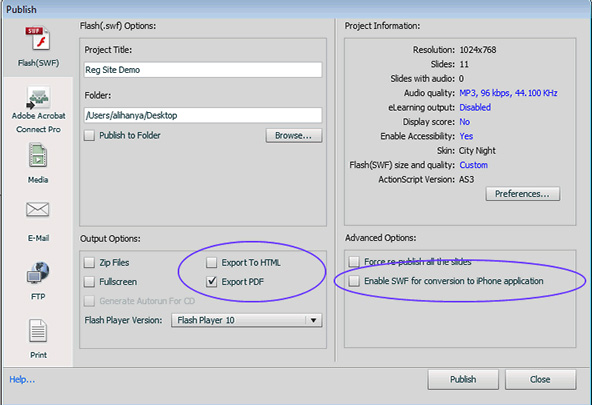Open the E-Mail envelope icon
Screen dimensions: 592x405
pos(37,209)
